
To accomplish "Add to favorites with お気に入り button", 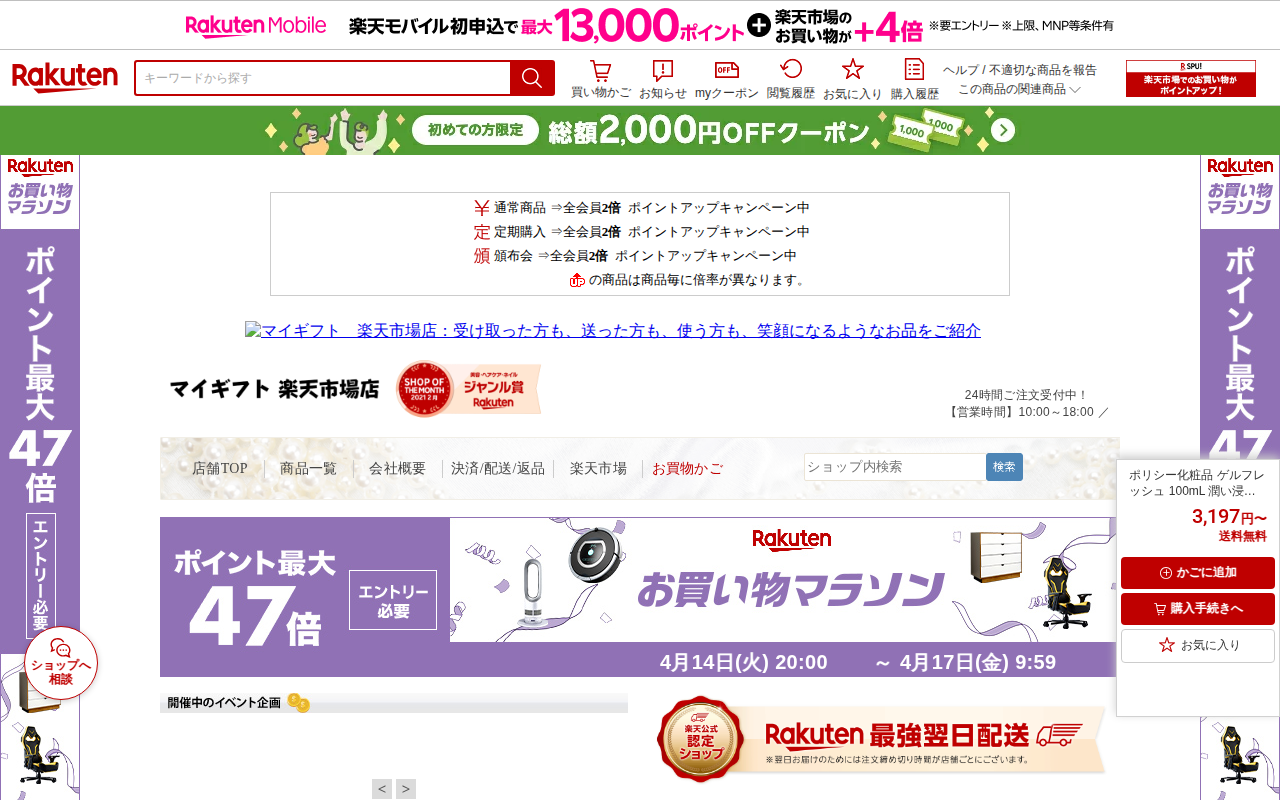I will [1197, 645].
